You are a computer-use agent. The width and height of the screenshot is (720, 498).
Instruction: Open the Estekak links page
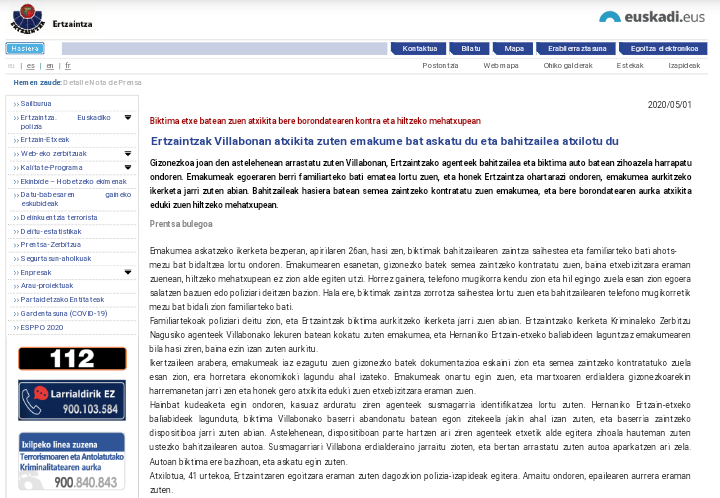click(x=630, y=66)
